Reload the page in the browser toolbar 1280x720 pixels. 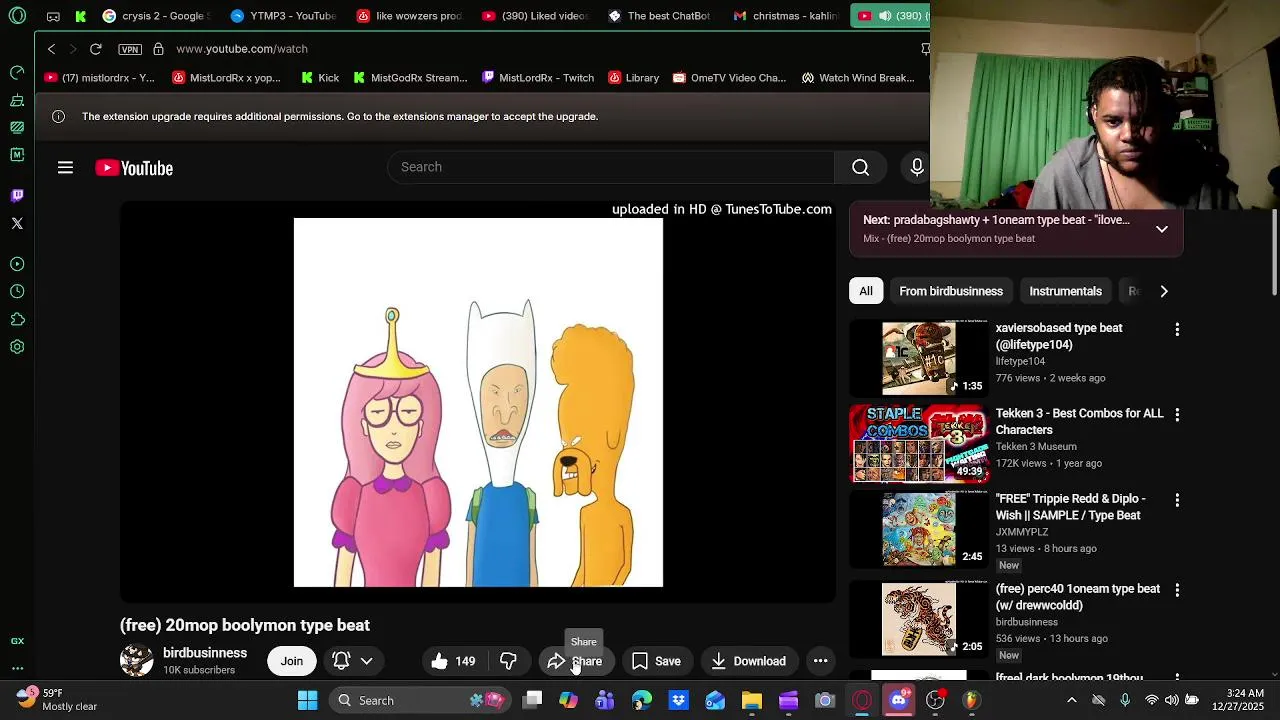click(96, 49)
